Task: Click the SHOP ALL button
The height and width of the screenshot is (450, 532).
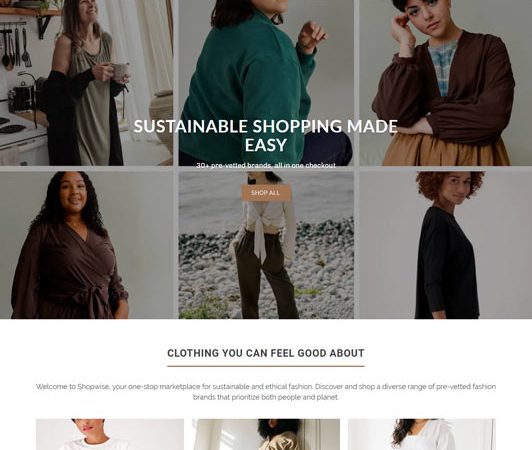Action: [x=266, y=193]
